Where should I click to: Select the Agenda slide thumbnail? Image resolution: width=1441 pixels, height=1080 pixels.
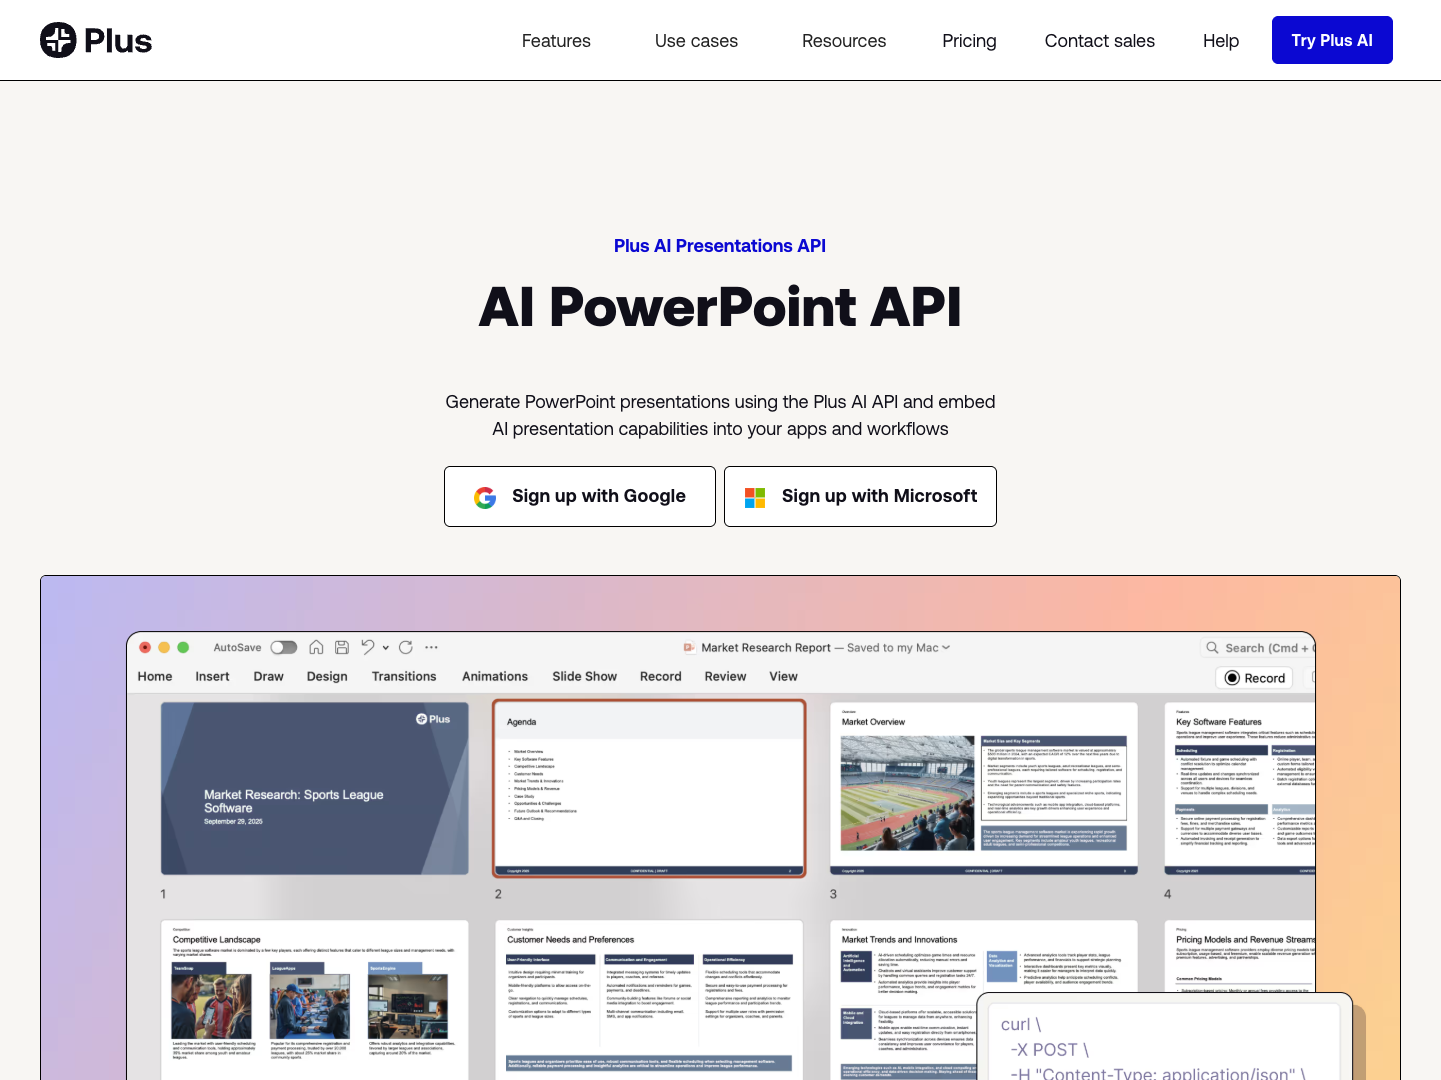coord(649,788)
